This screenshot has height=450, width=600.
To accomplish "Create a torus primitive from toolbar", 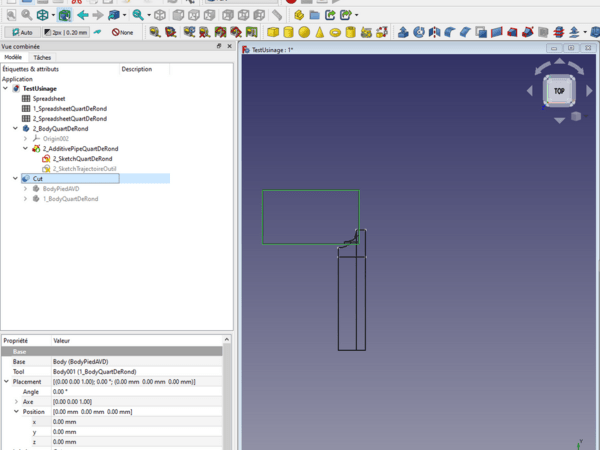I will click(336, 32).
